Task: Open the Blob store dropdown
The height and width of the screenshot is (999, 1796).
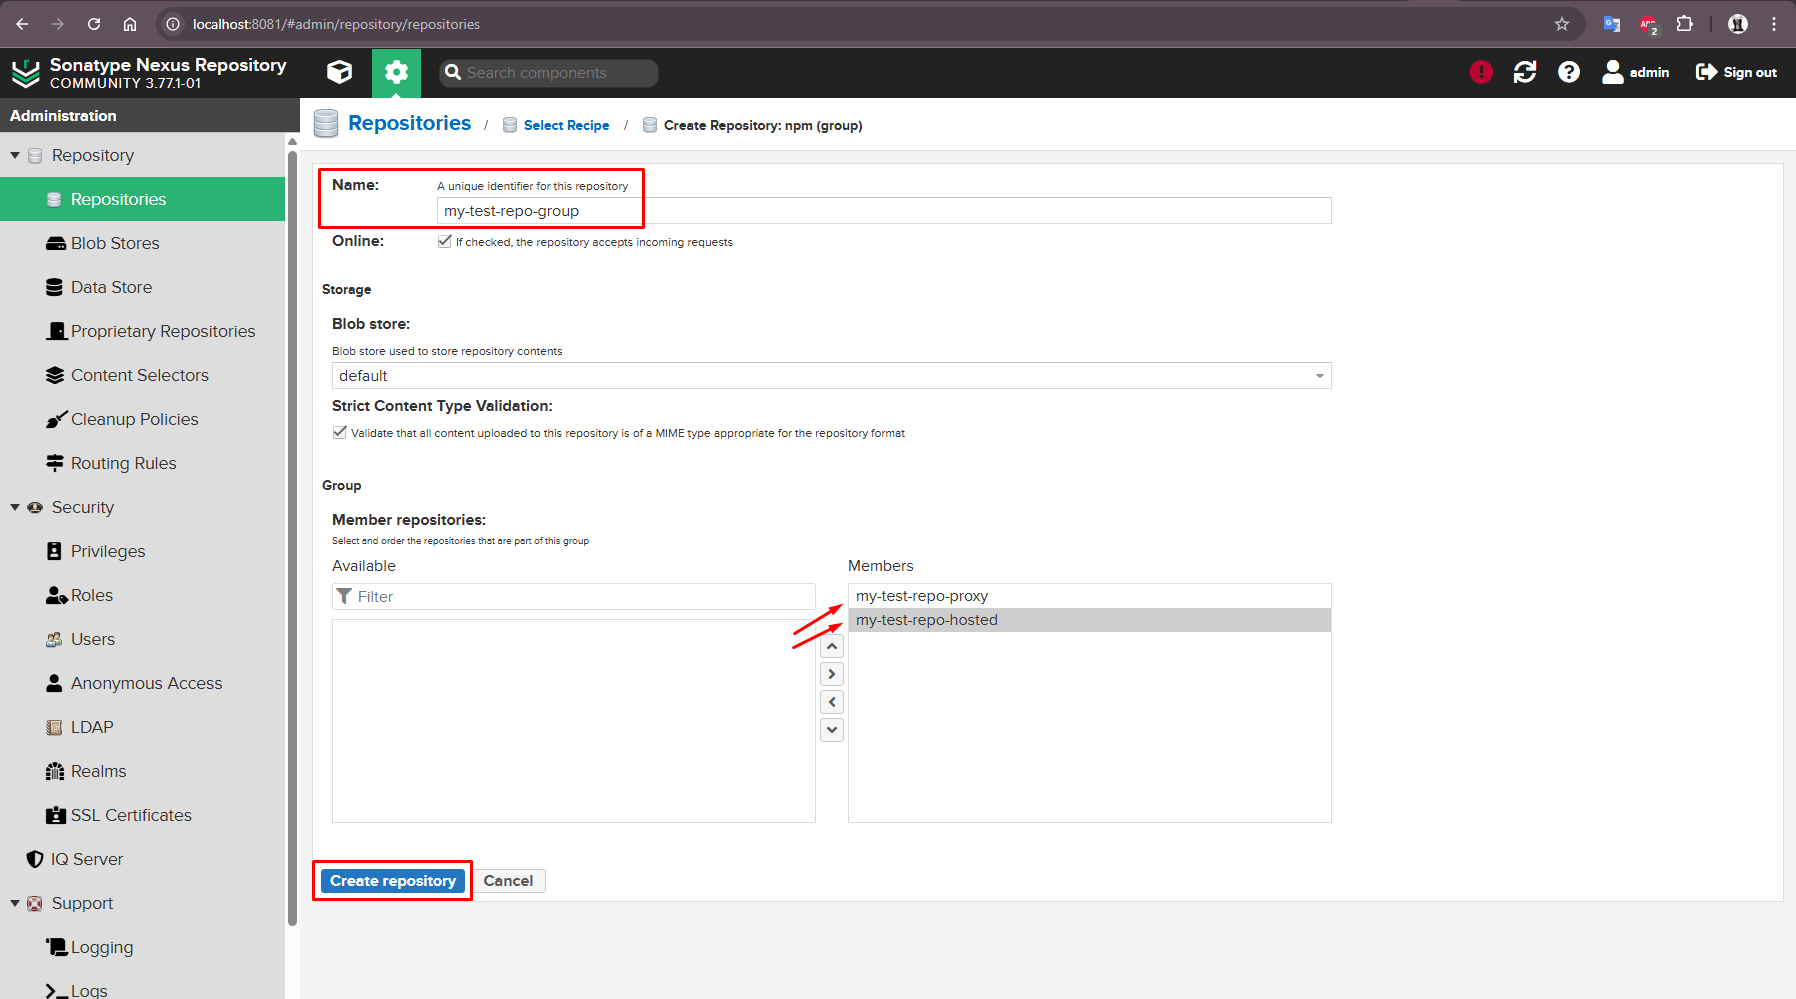Action: coord(831,376)
